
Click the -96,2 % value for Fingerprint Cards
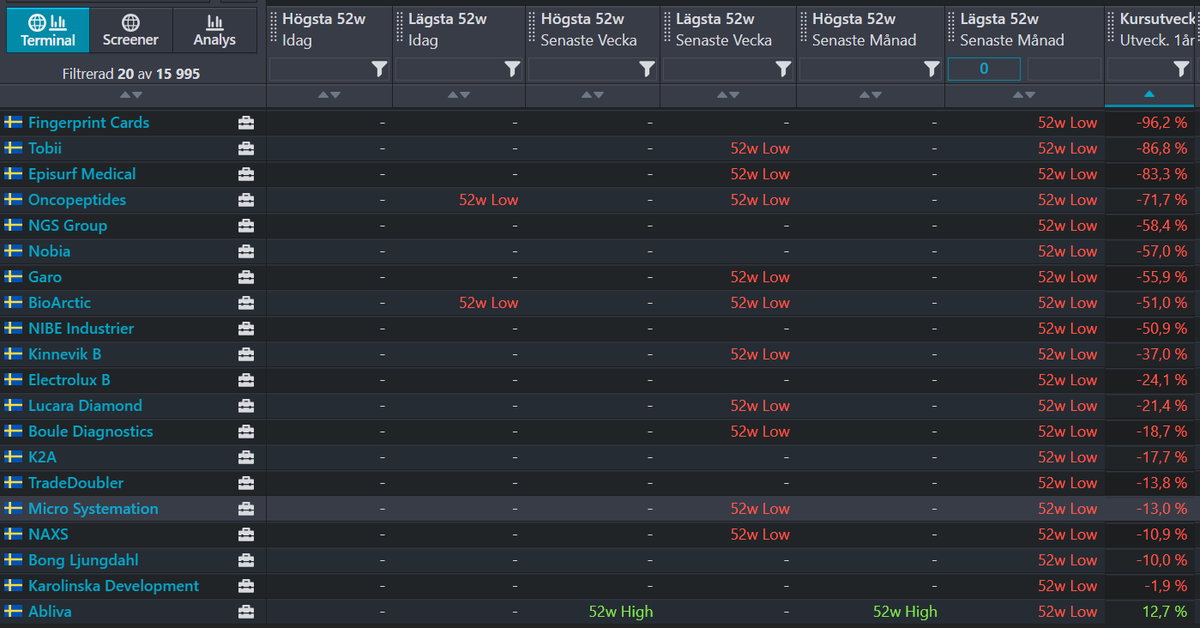point(1162,123)
